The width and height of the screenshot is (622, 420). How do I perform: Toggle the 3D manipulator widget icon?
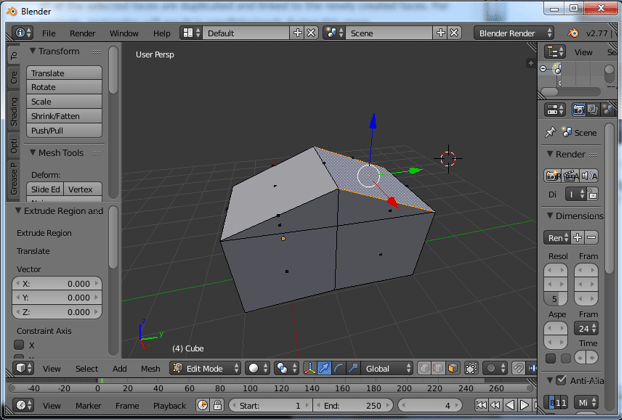pos(310,368)
